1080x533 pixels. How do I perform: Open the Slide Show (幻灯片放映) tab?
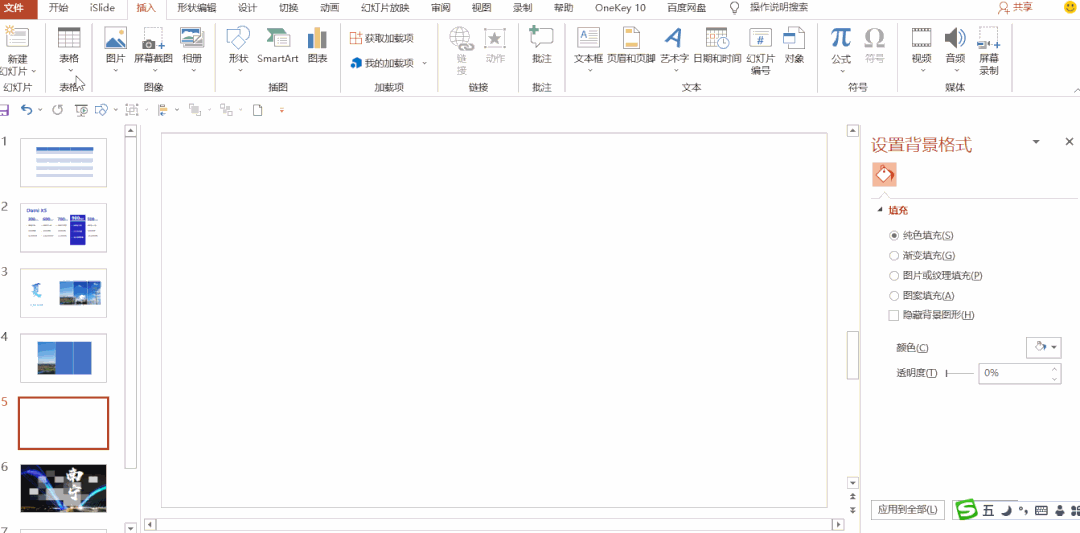(x=385, y=8)
